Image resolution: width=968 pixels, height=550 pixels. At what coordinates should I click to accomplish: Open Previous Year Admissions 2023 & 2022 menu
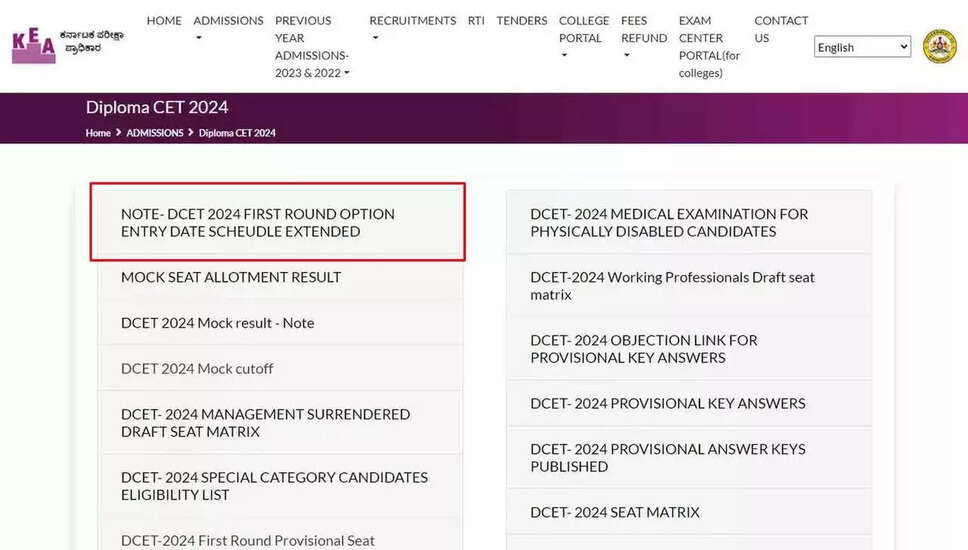point(312,47)
